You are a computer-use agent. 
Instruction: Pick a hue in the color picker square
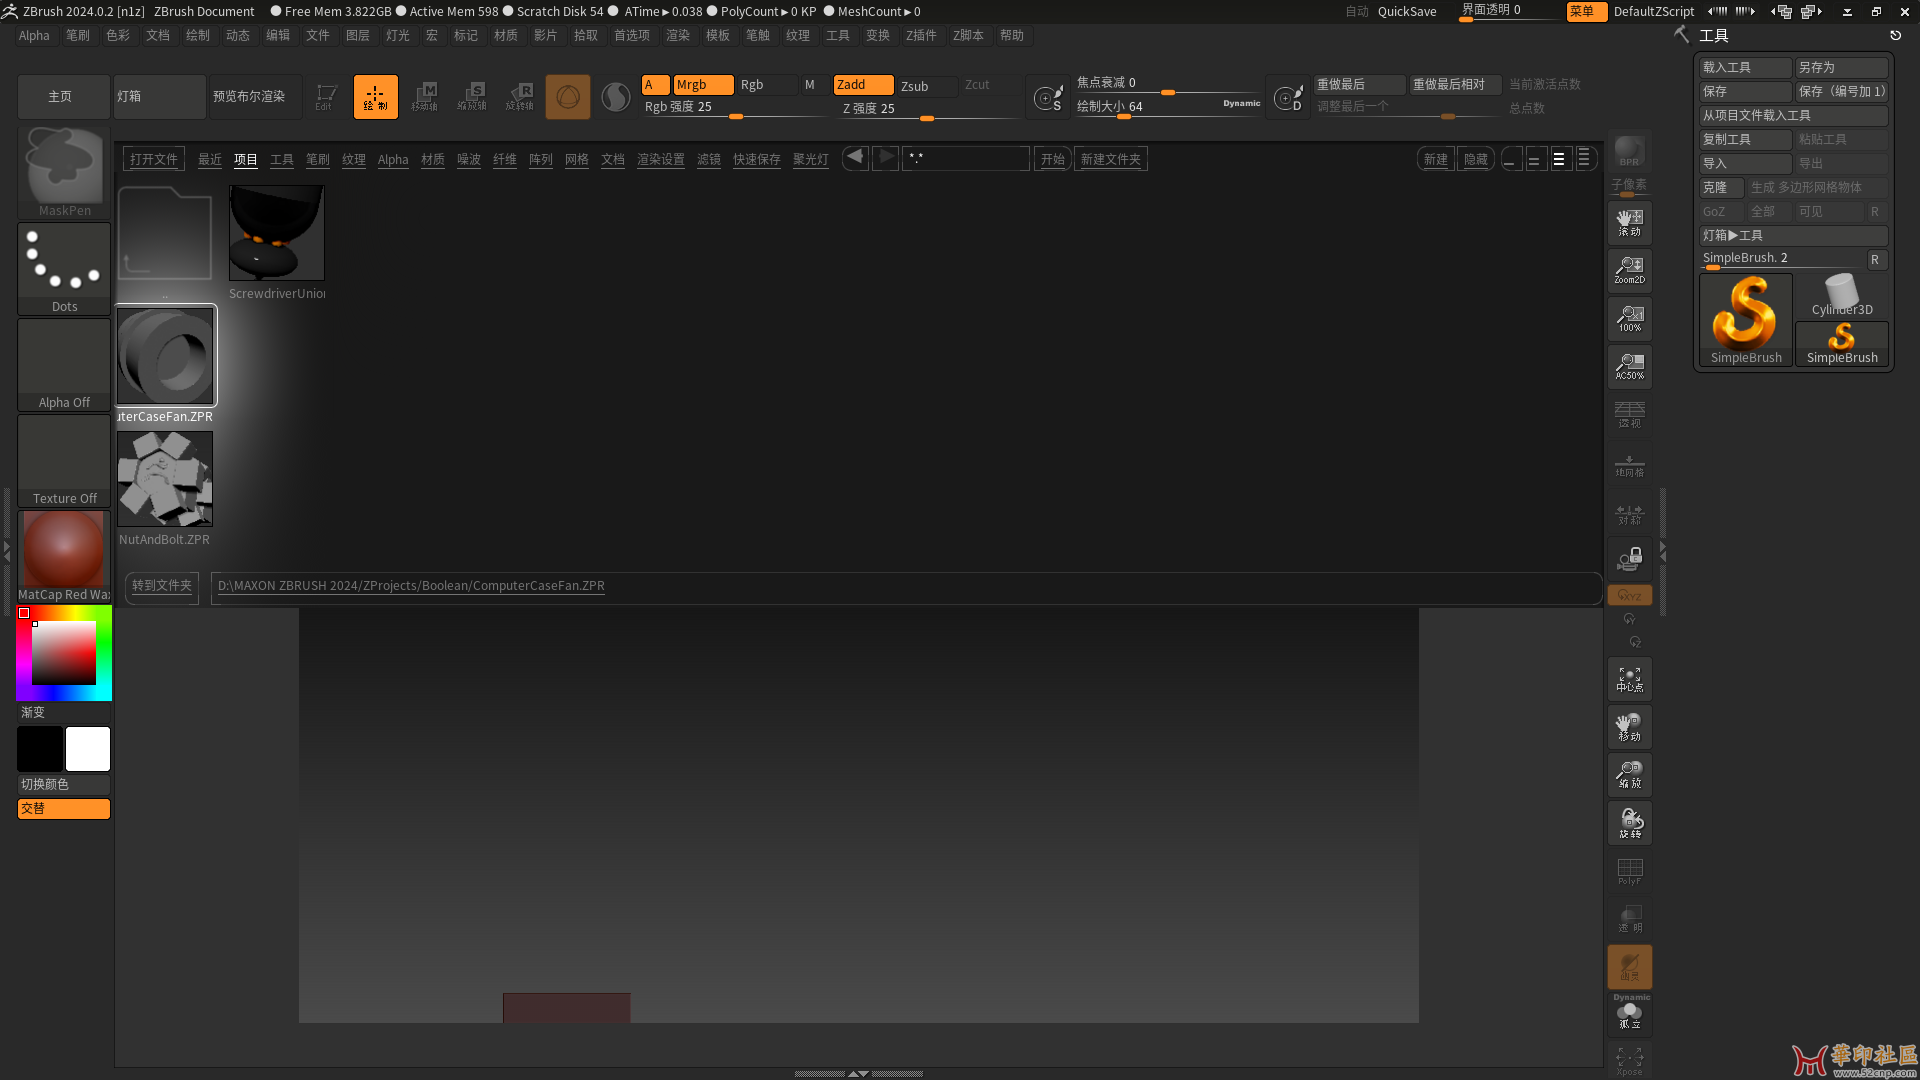pos(64,652)
